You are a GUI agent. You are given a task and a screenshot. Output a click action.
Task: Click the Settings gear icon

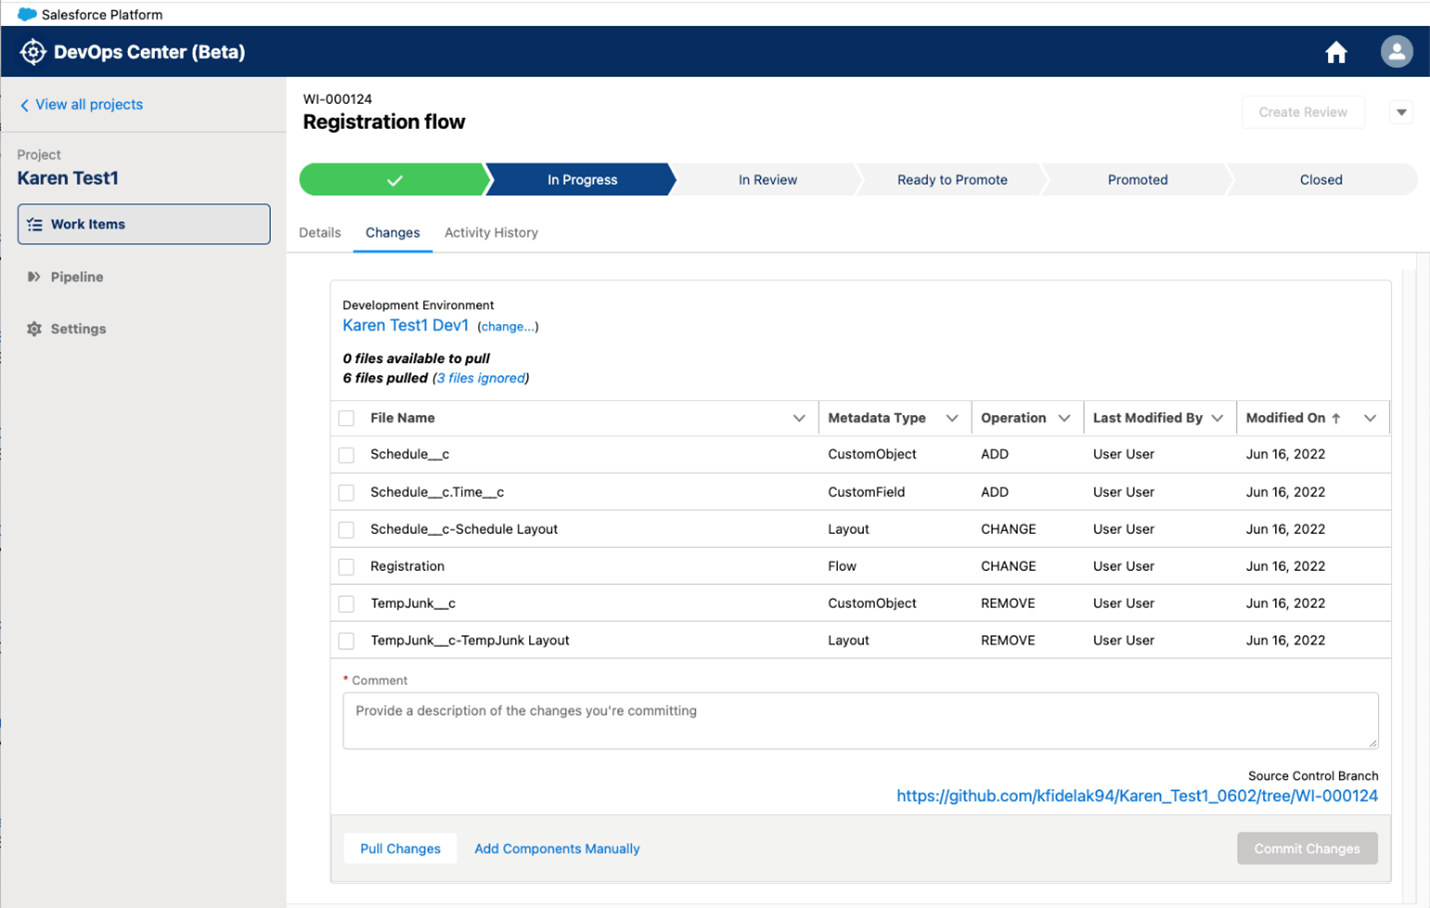click(34, 329)
